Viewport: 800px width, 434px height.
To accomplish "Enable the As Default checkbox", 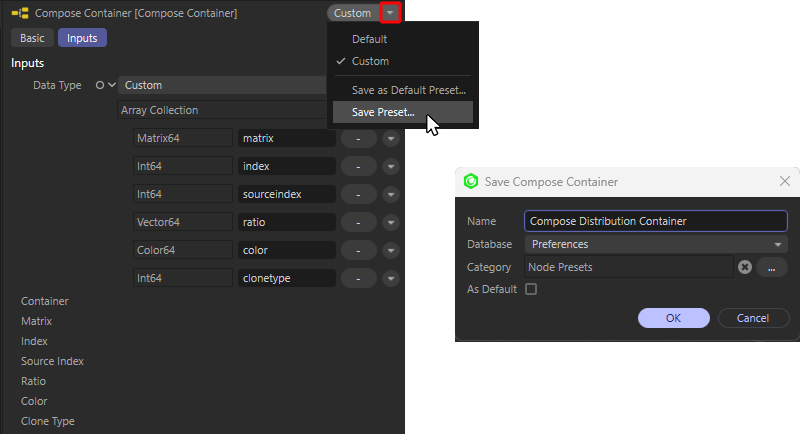I will [531, 290].
